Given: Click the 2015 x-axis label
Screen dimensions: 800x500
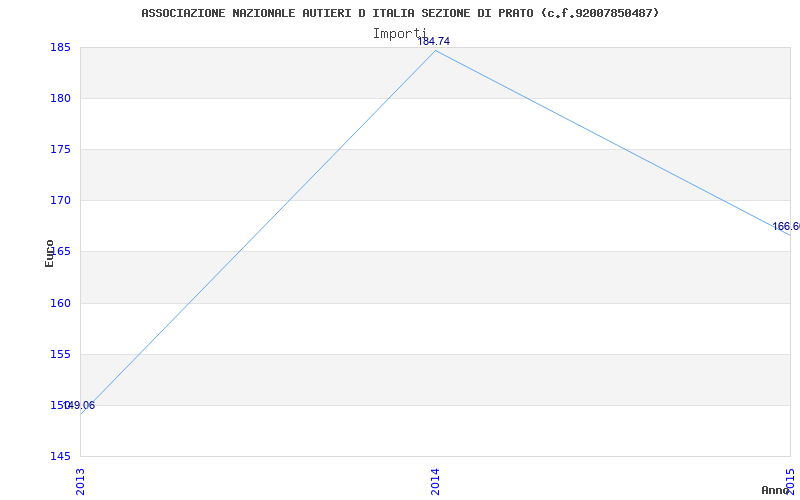Looking at the screenshot, I should (x=790, y=481).
